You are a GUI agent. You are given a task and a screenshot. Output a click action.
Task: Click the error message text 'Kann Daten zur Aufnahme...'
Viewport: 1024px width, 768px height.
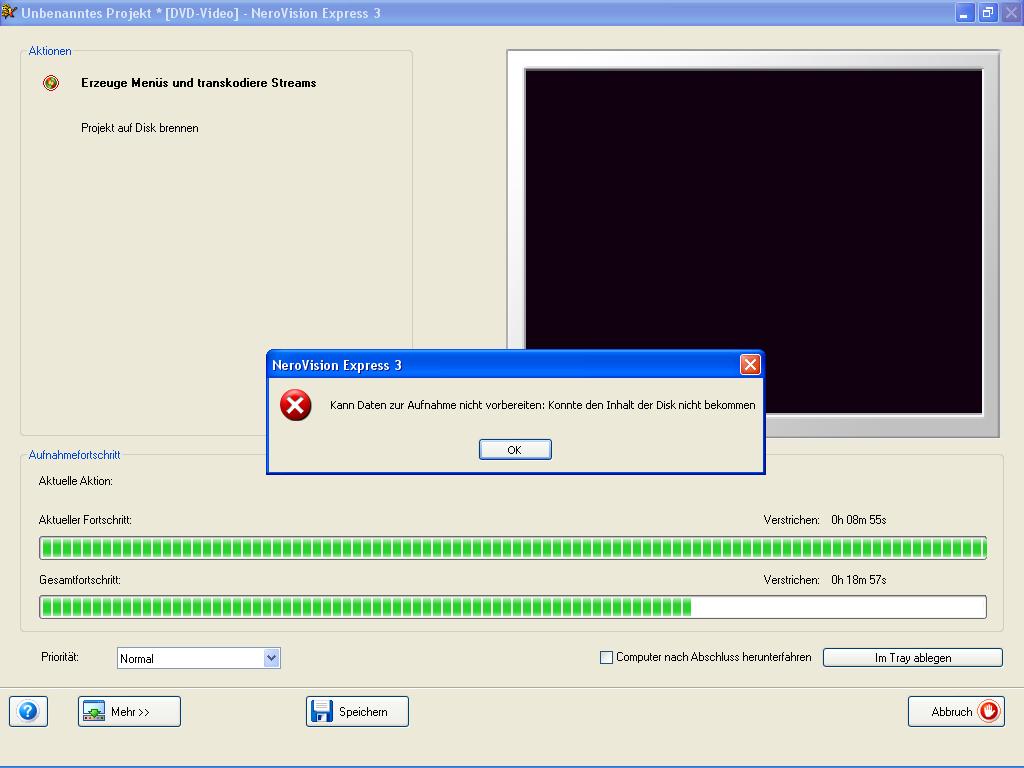[543, 405]
